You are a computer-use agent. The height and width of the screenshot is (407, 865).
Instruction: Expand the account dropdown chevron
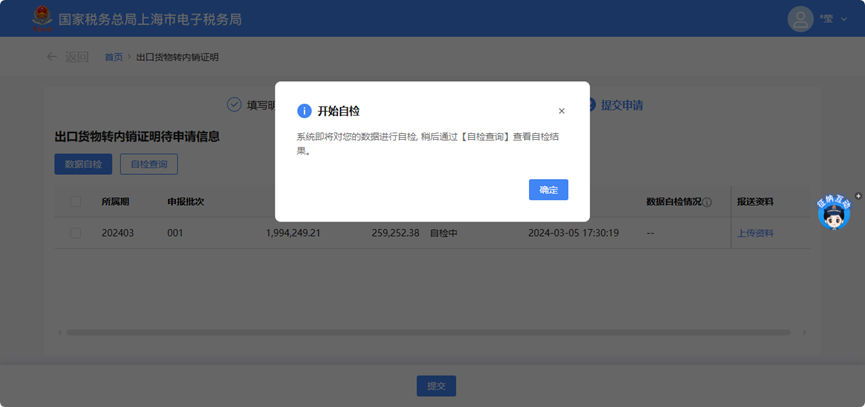[x=845, y=19]
